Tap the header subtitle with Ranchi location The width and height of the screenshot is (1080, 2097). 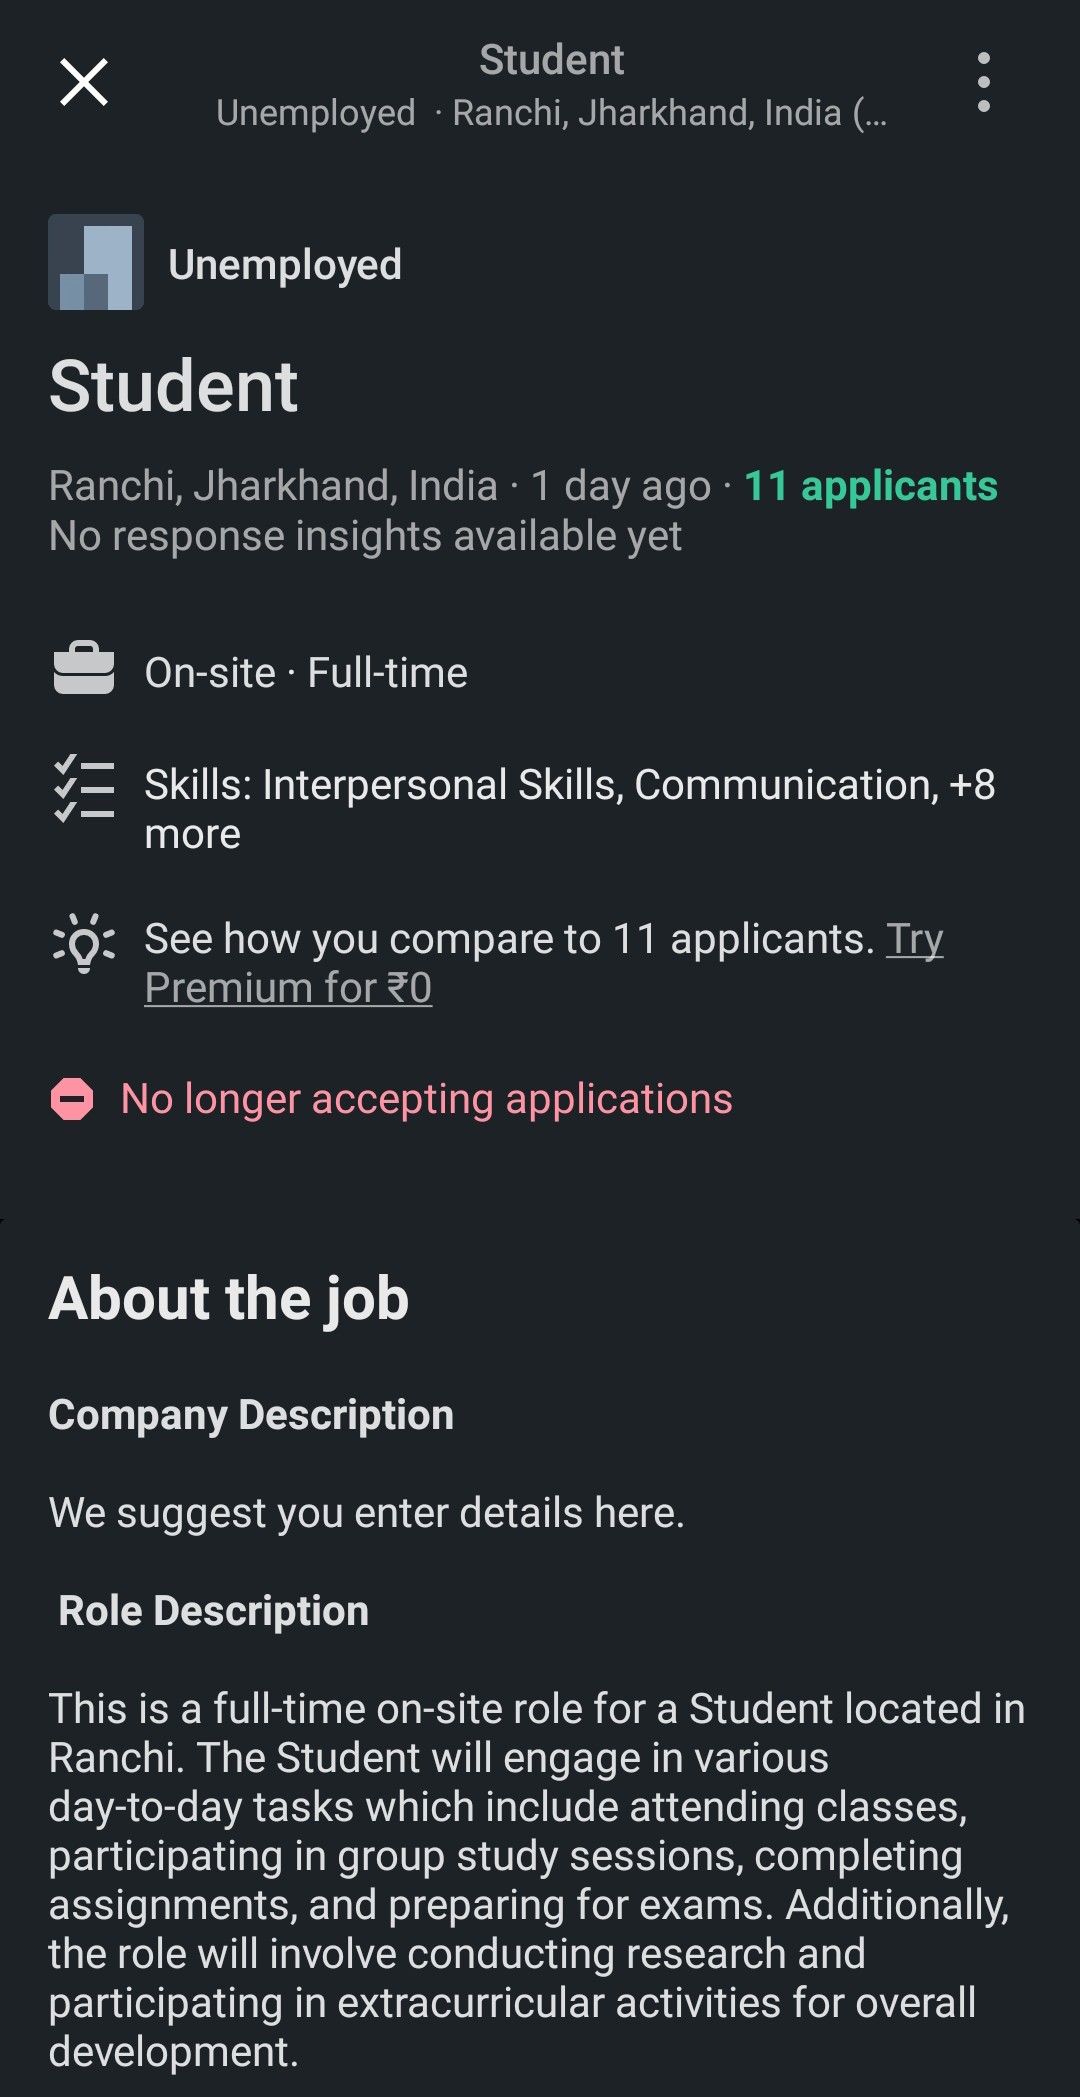click(x=551, y=113)
